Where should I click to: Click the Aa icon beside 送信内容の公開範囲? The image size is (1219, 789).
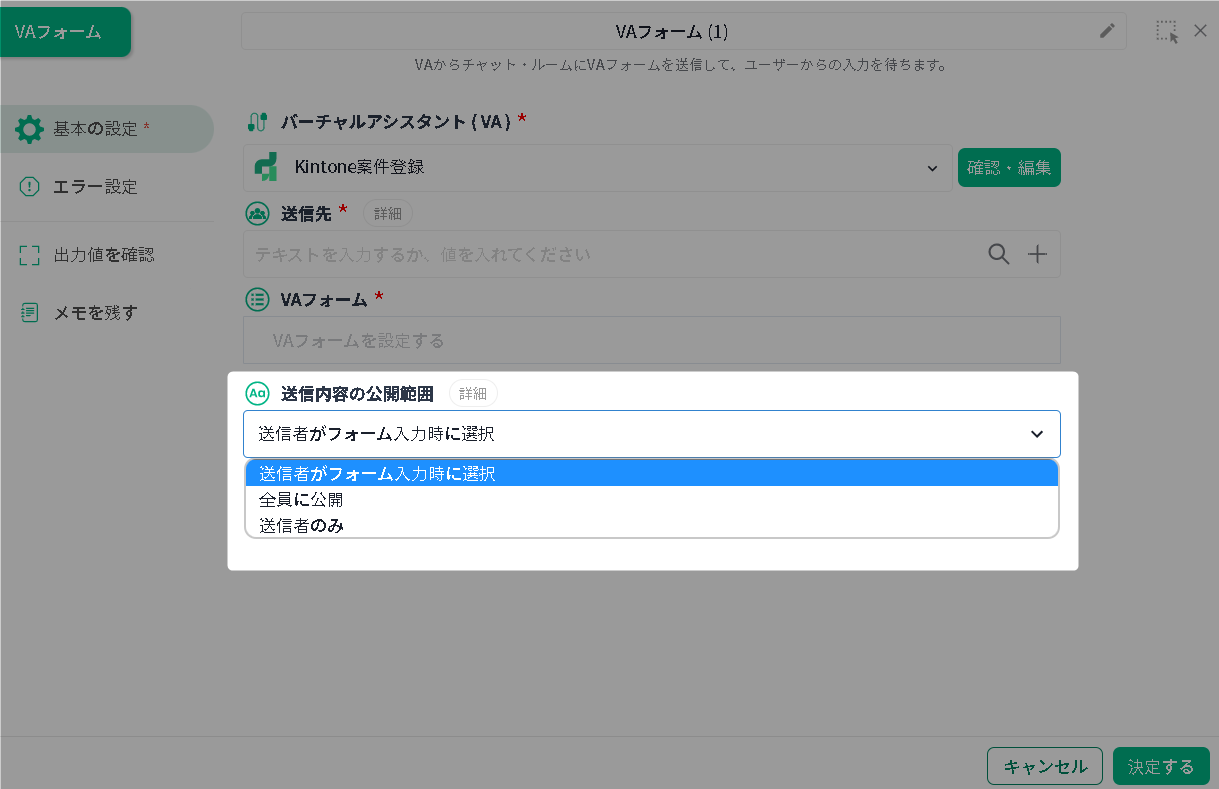[257, 393]
